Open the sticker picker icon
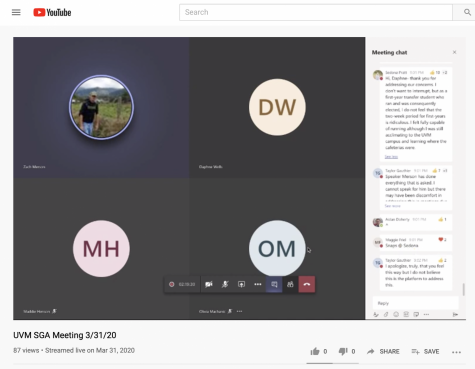 pyautogui.click(x=416, y=314)
